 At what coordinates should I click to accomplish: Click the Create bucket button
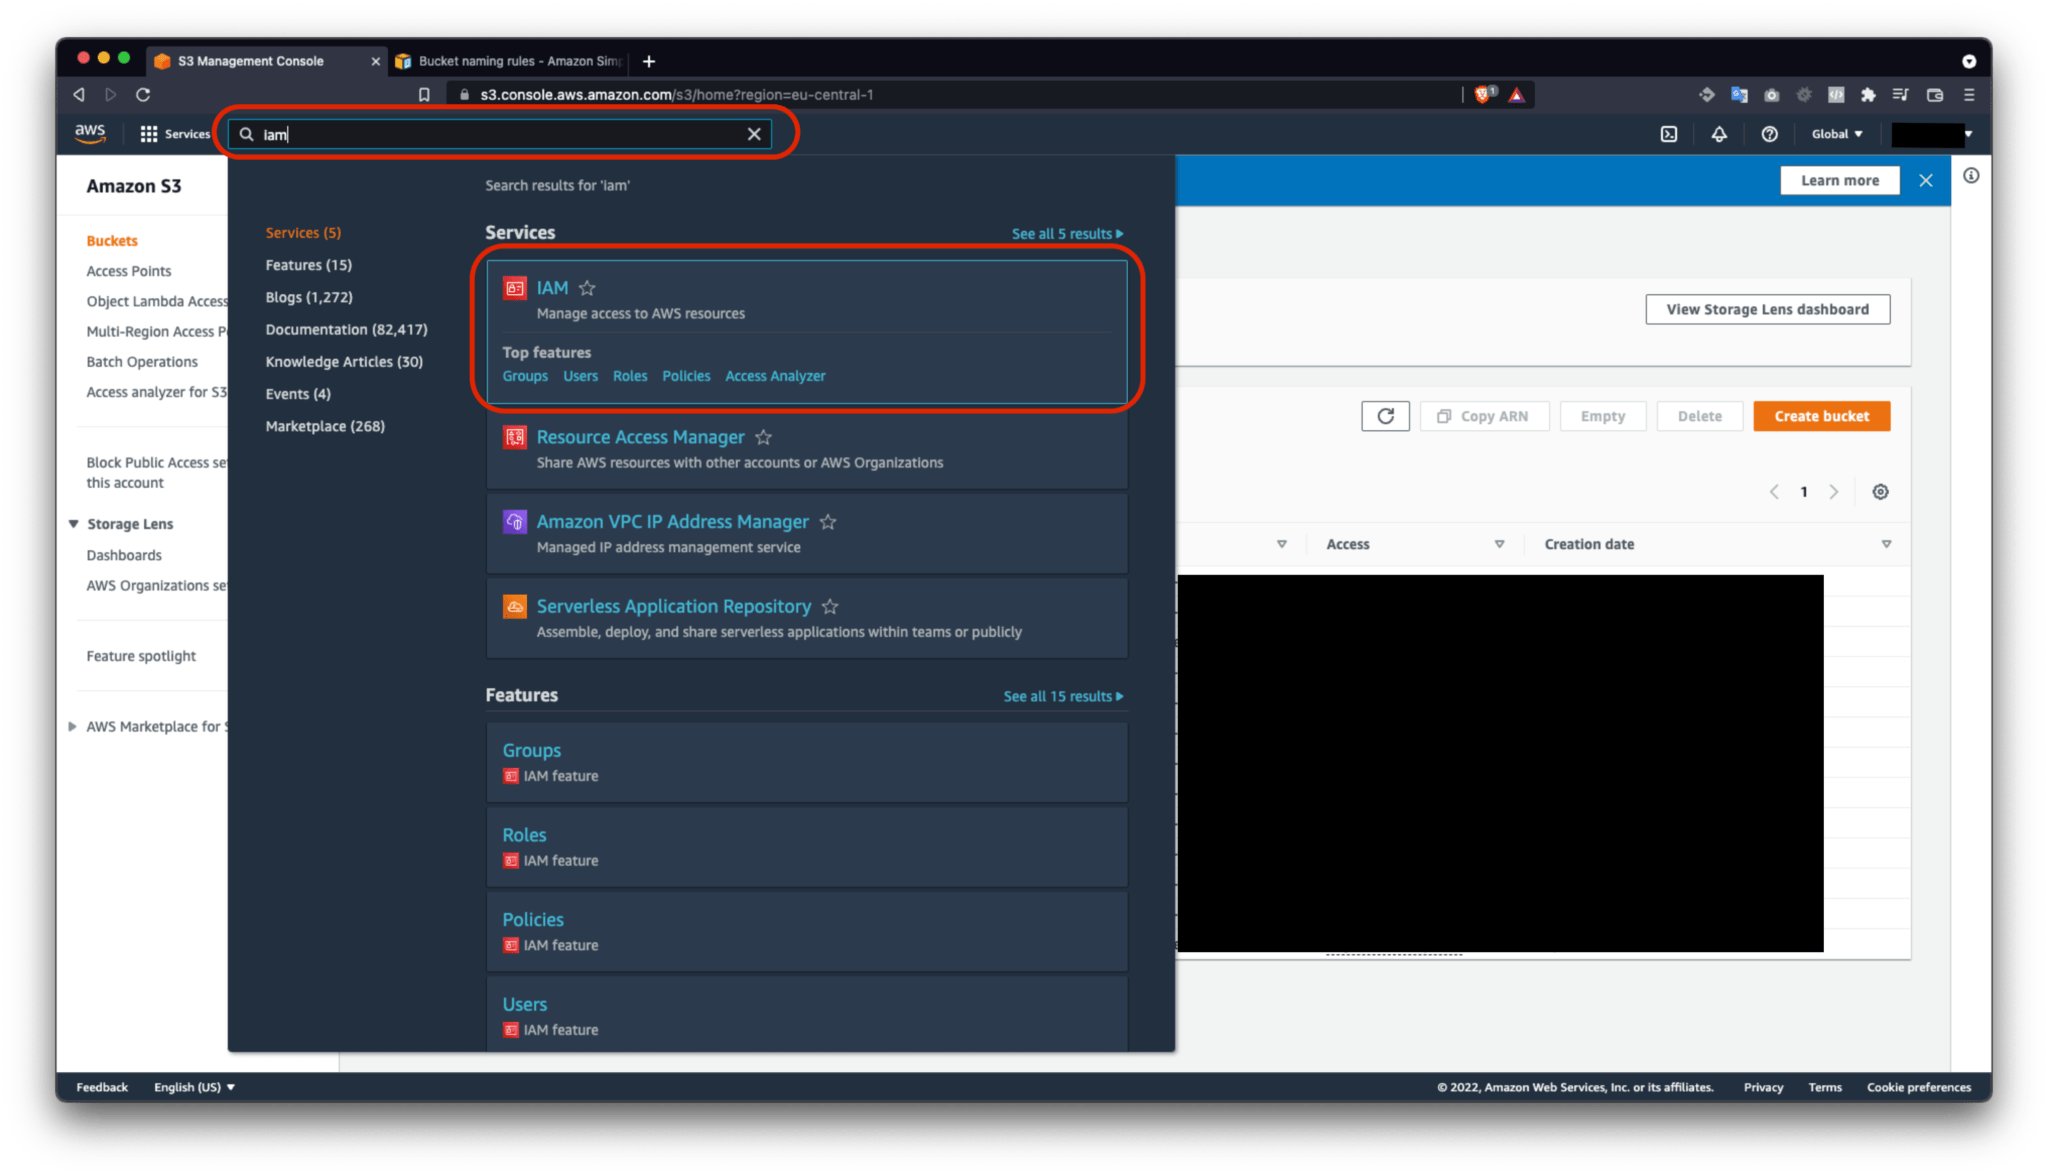[x=1820, y=415]
